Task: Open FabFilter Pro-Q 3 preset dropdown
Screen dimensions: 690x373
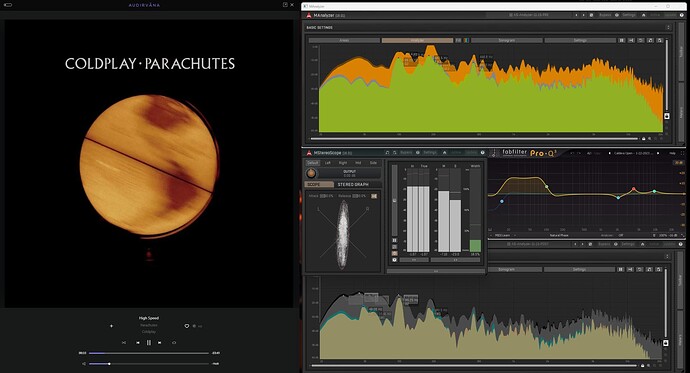Action: coord(633,153)
